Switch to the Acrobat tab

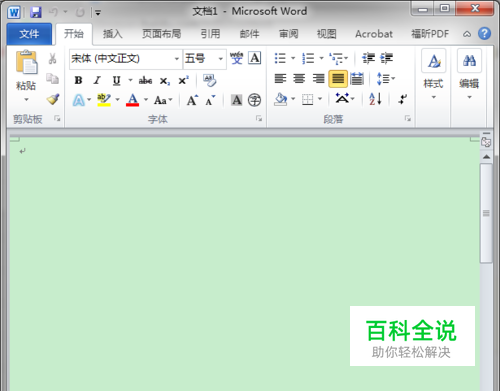374,34
